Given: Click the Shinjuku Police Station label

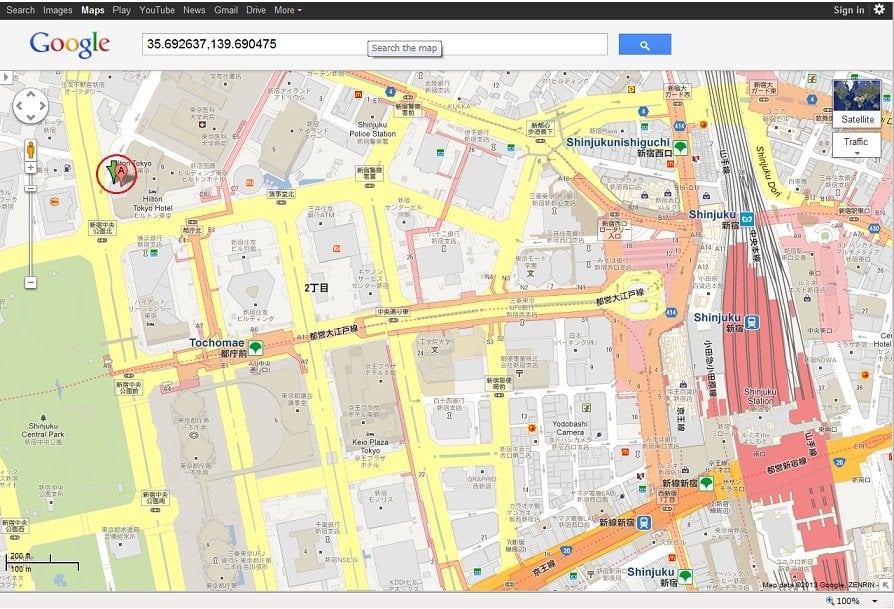Looking at the screenshot, I should 372,129.
